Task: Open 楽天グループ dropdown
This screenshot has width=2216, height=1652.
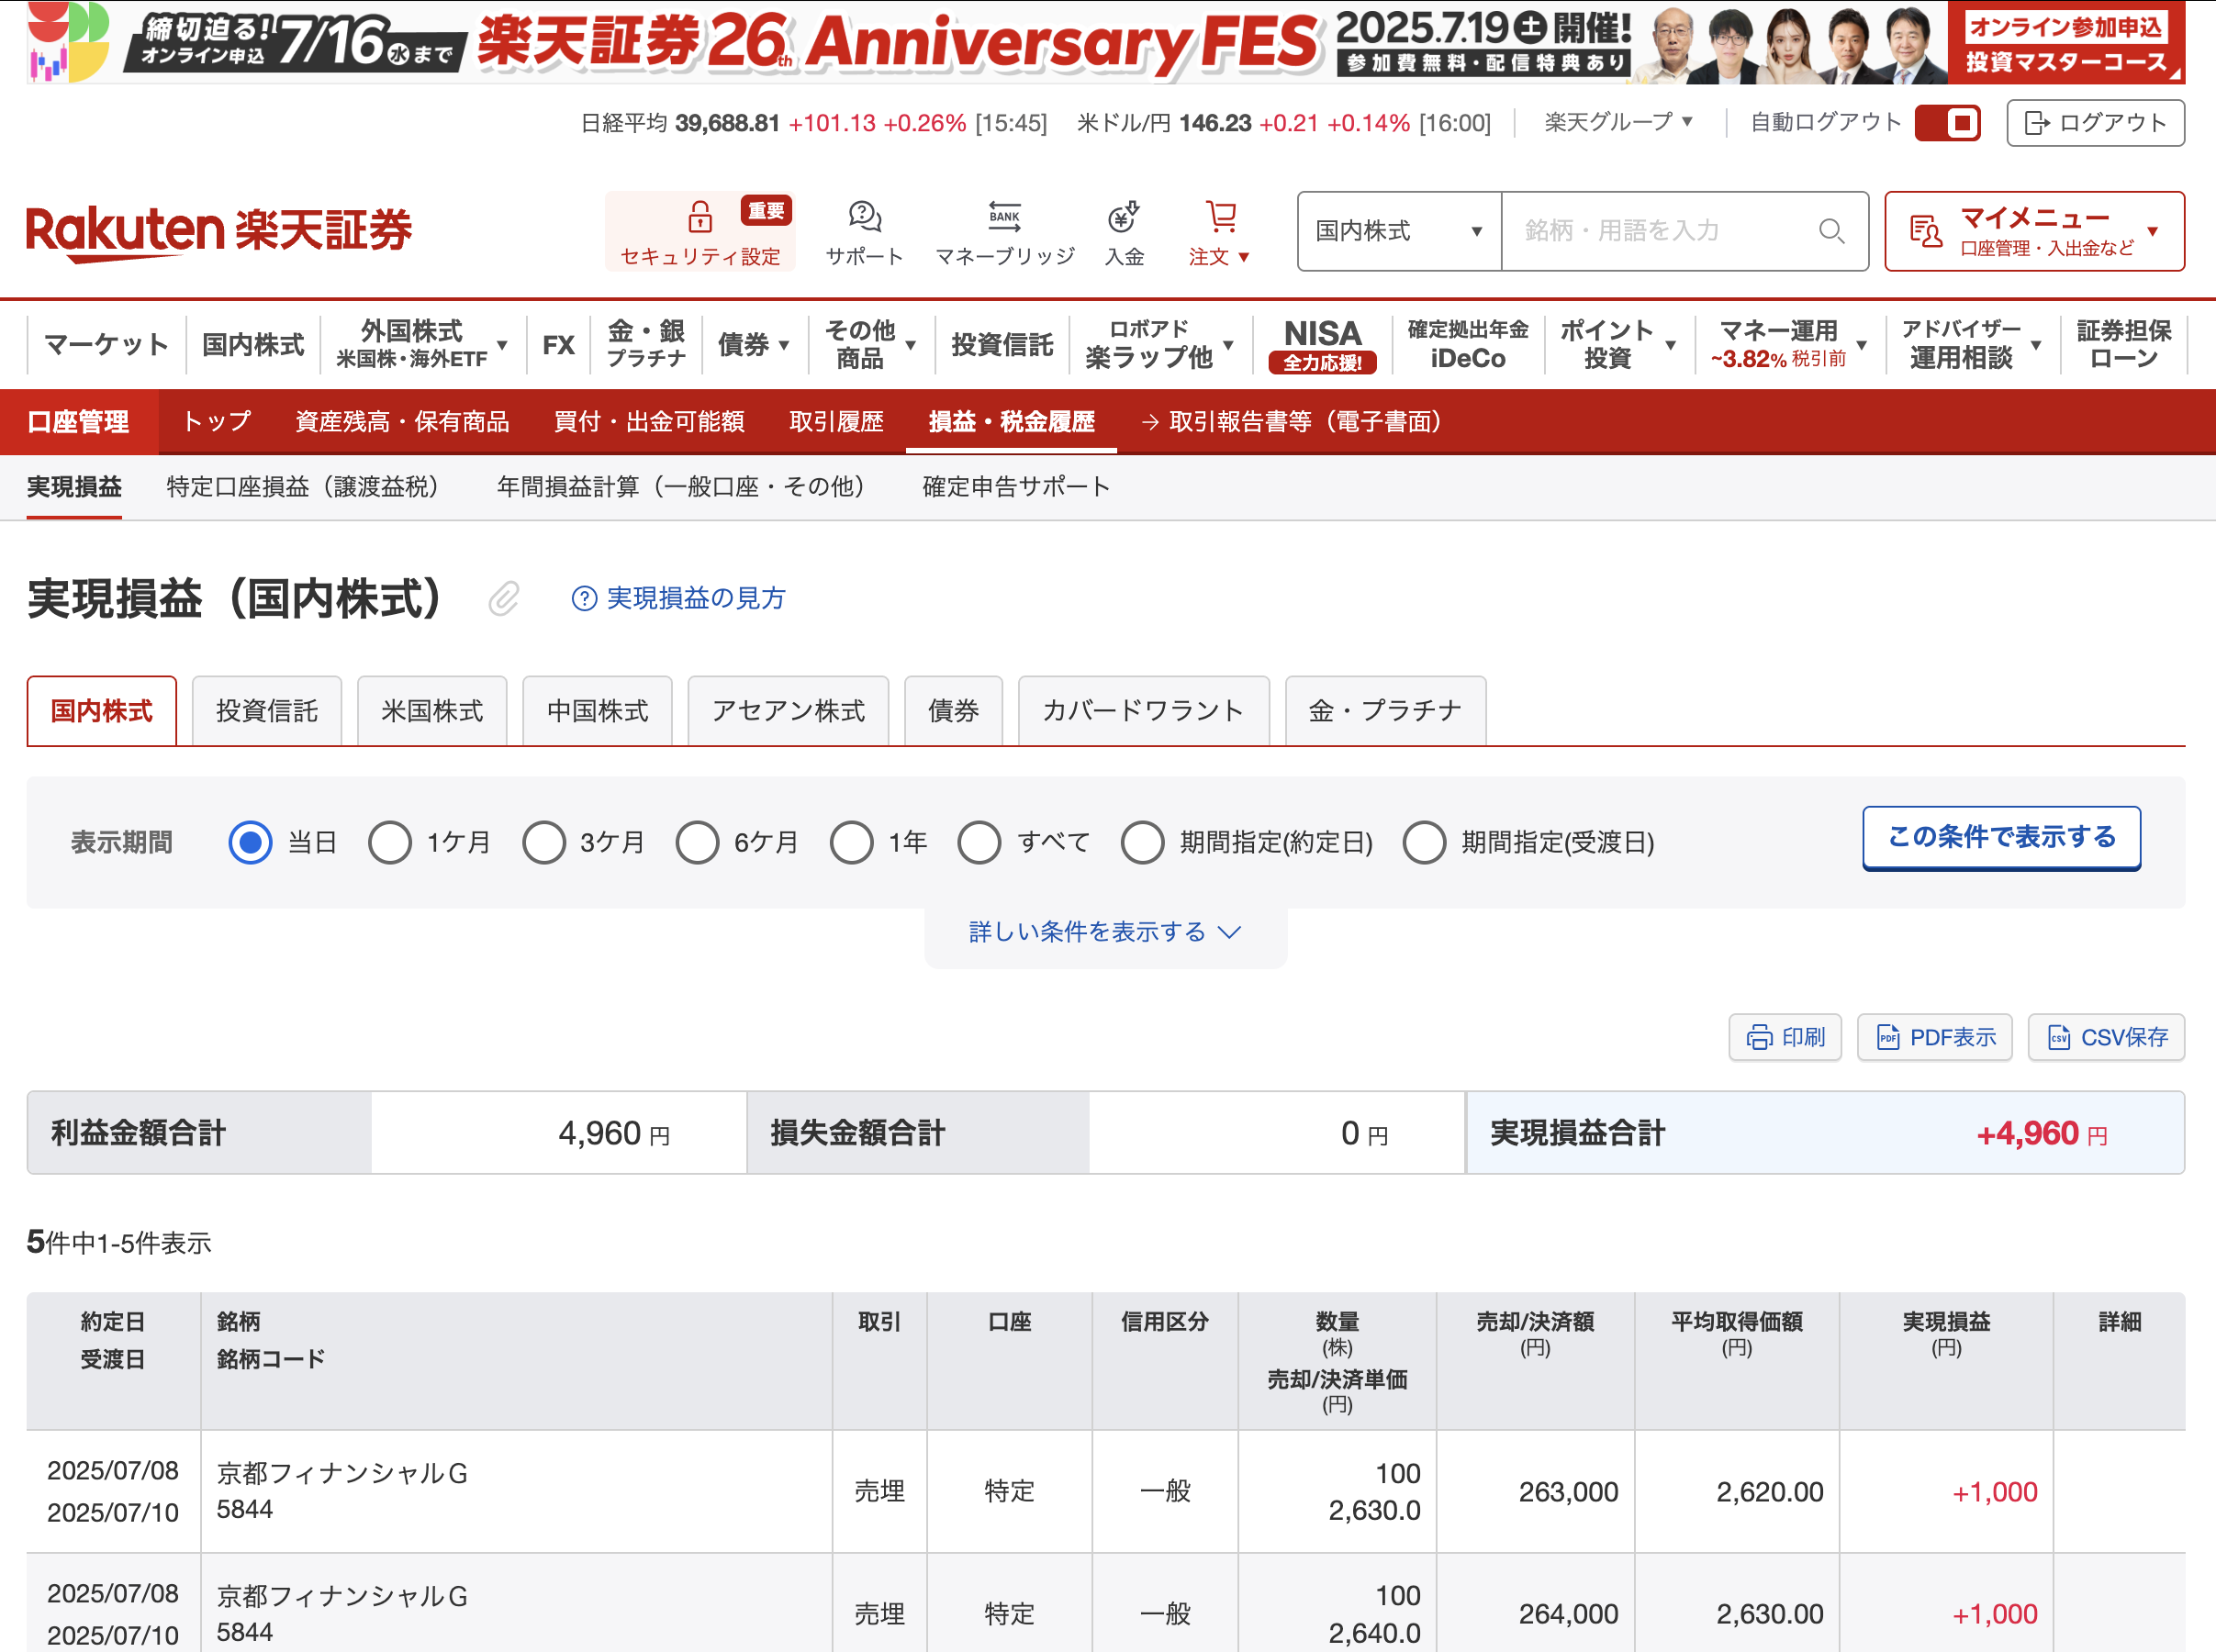Action: pyautogui.click(x=1619, y=122)
